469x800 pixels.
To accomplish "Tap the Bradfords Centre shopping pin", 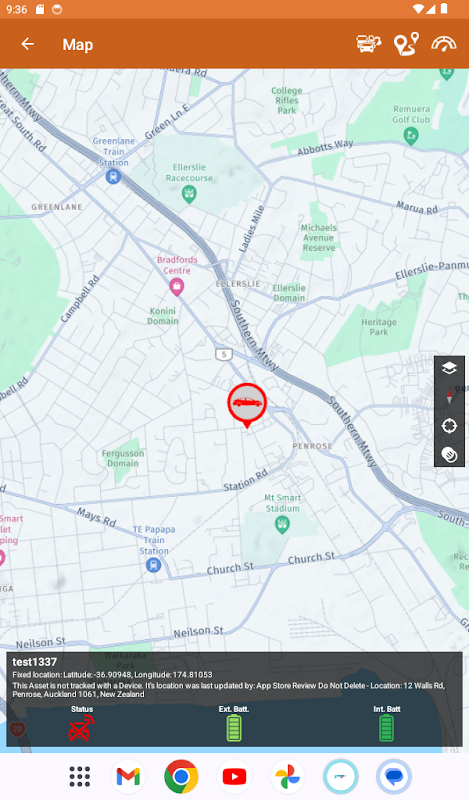I will (x=177, y=287).
